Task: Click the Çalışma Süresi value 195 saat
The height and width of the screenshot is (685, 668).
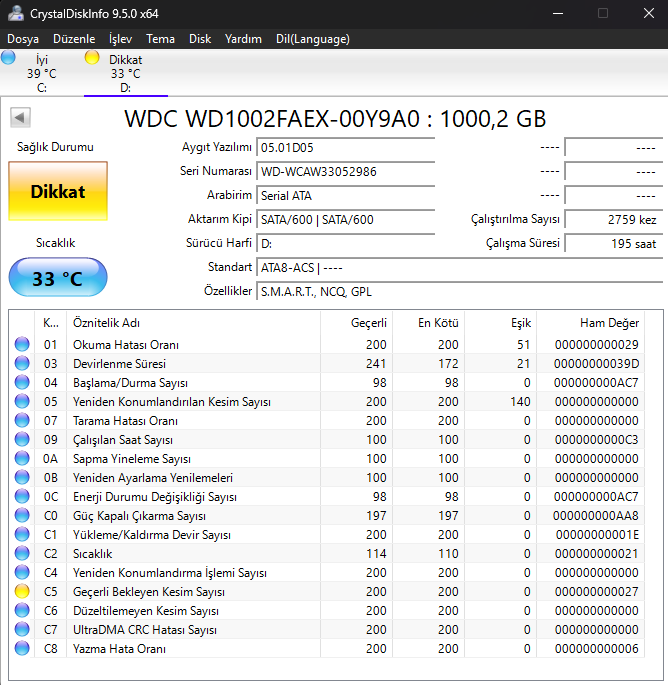Action: click(x=613, y=243)
